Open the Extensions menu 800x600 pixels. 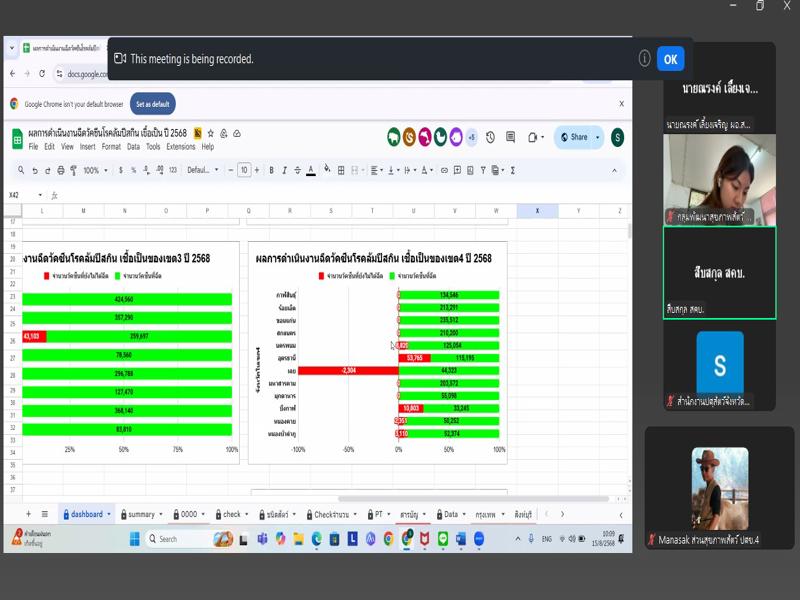[181, 146]
